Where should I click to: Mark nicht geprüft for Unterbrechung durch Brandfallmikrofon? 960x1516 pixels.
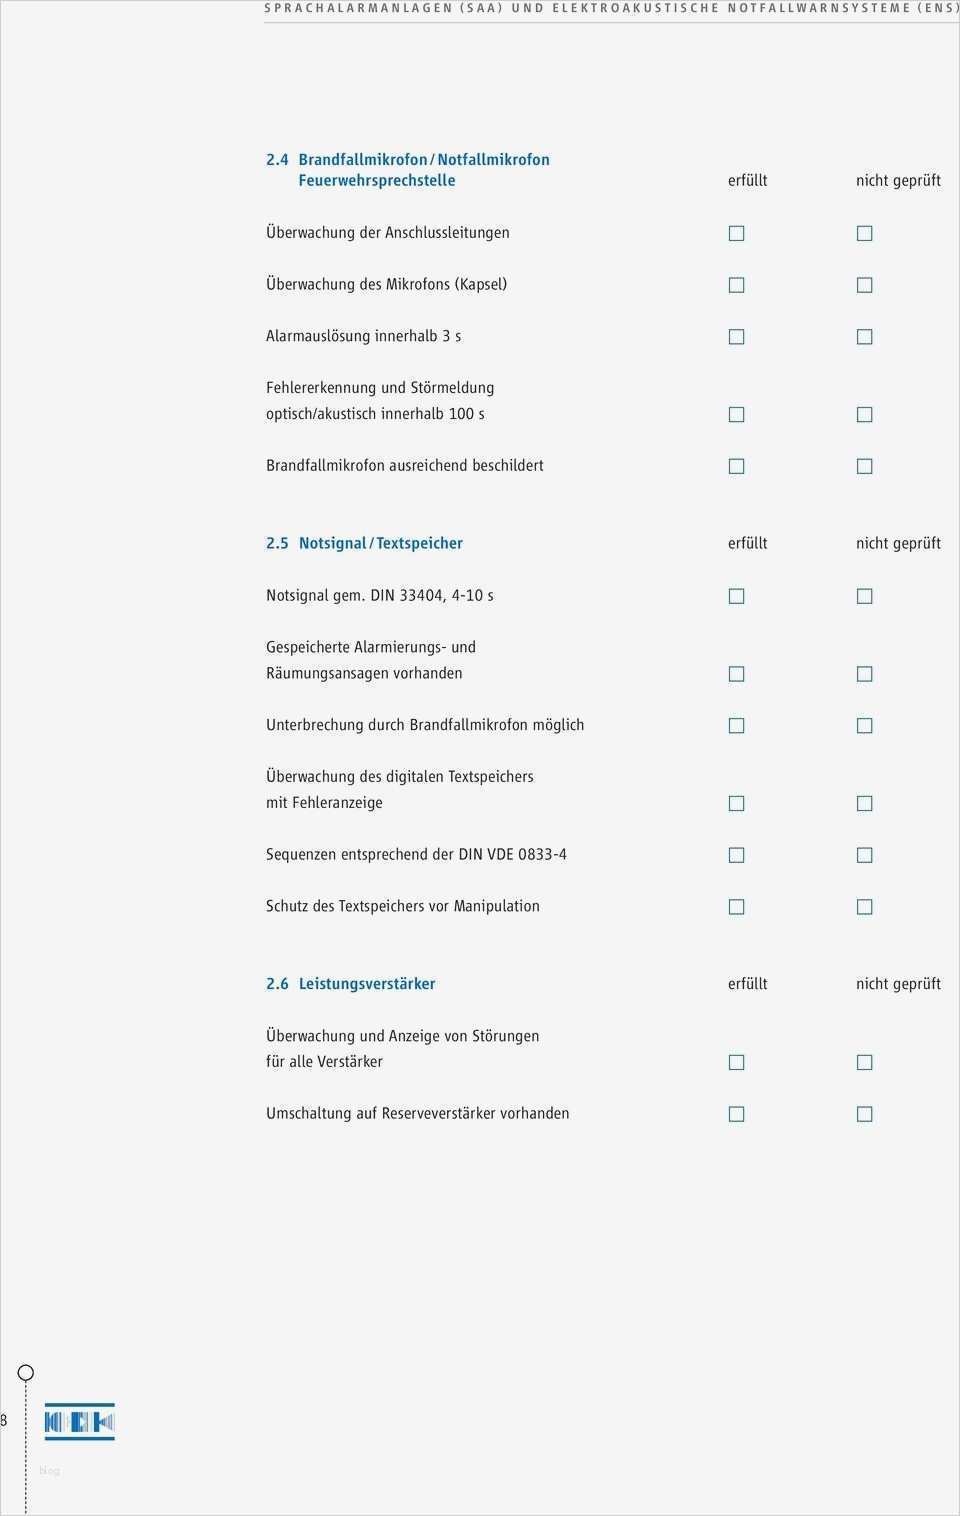coord(865,726)
